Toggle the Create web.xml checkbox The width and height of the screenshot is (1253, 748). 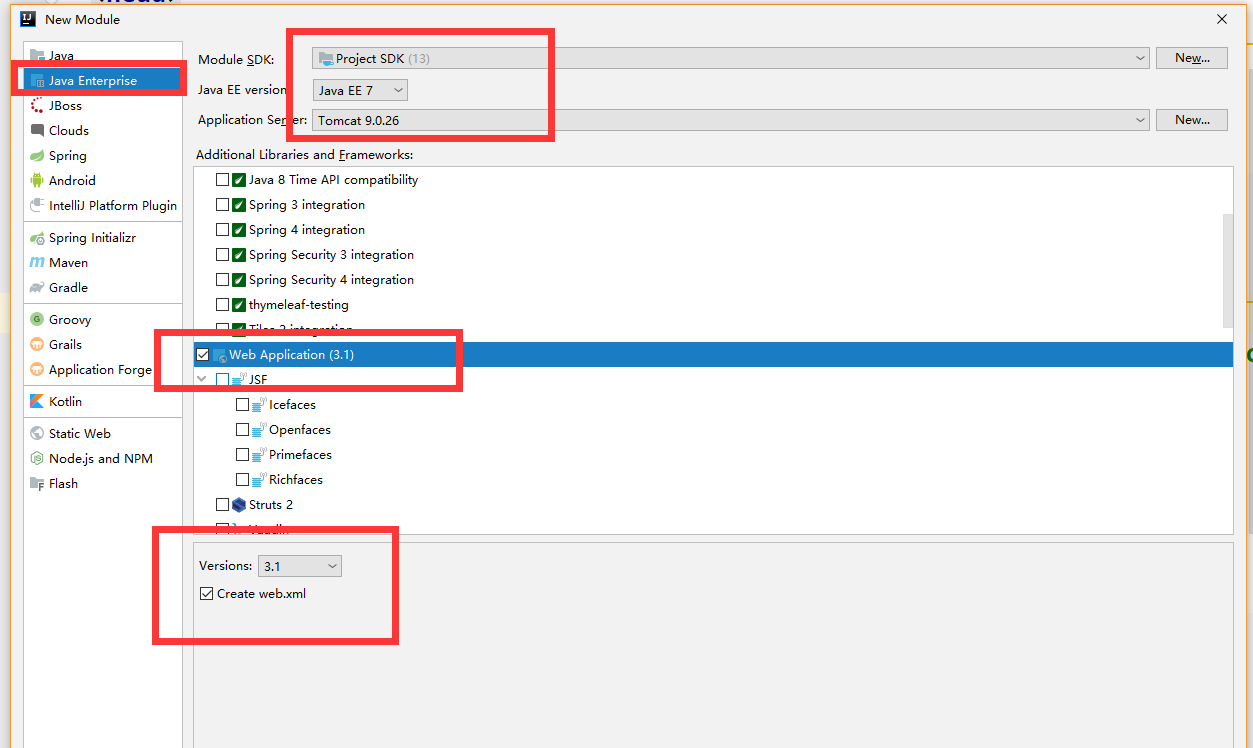coord(206,594)
